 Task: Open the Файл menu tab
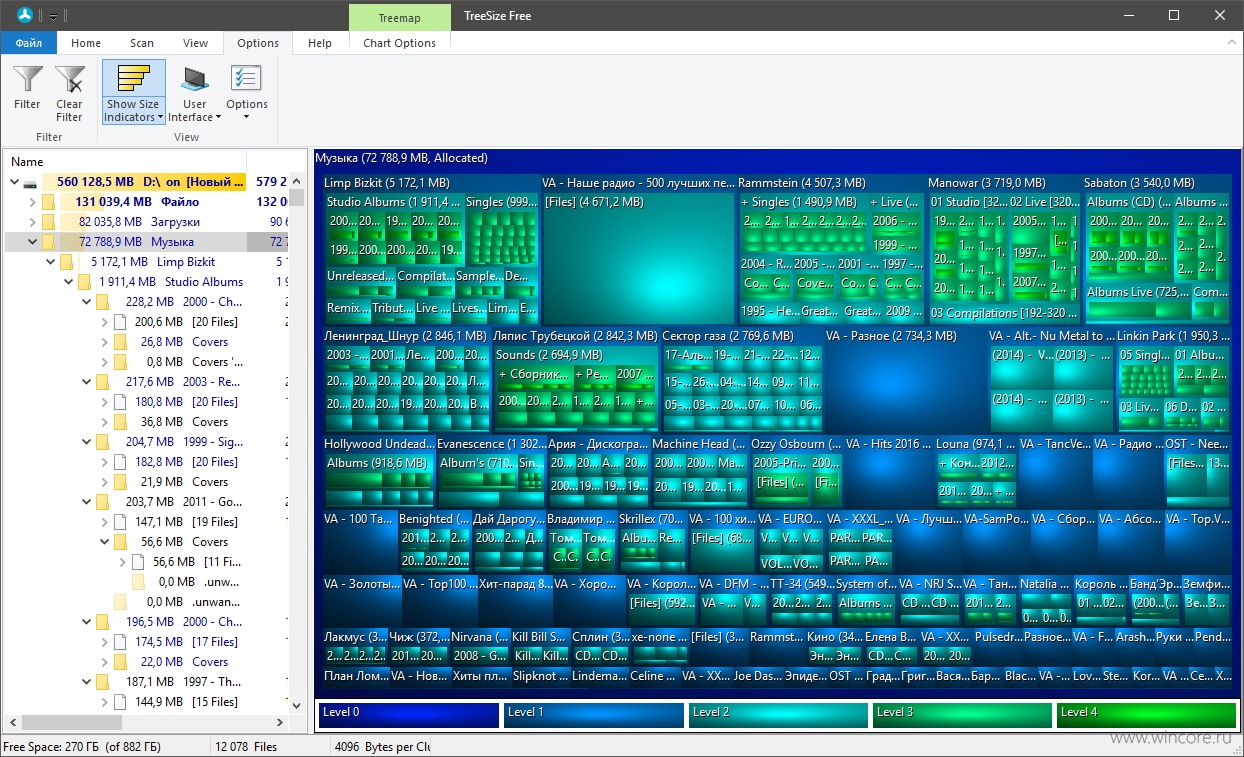click(29, 43)
